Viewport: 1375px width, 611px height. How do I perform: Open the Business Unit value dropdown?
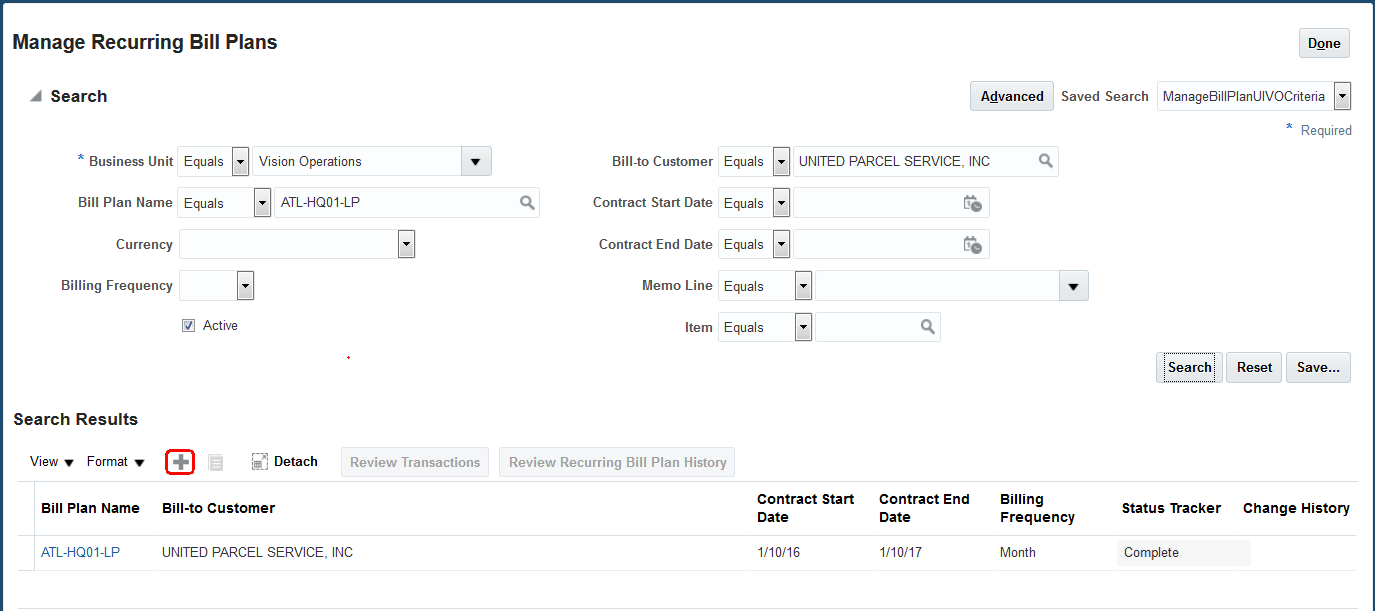(x=476, y=161)
